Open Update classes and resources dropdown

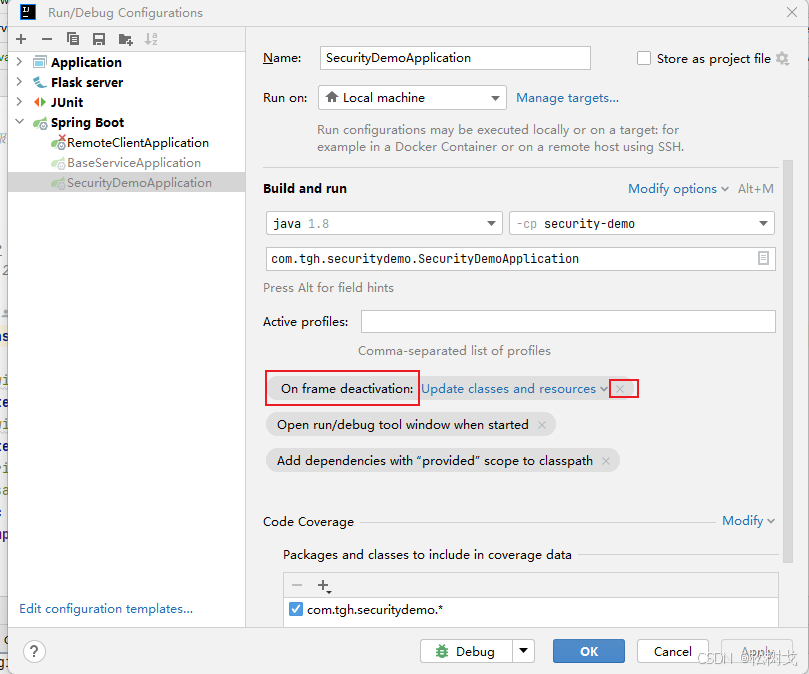(x=514, y=389)
